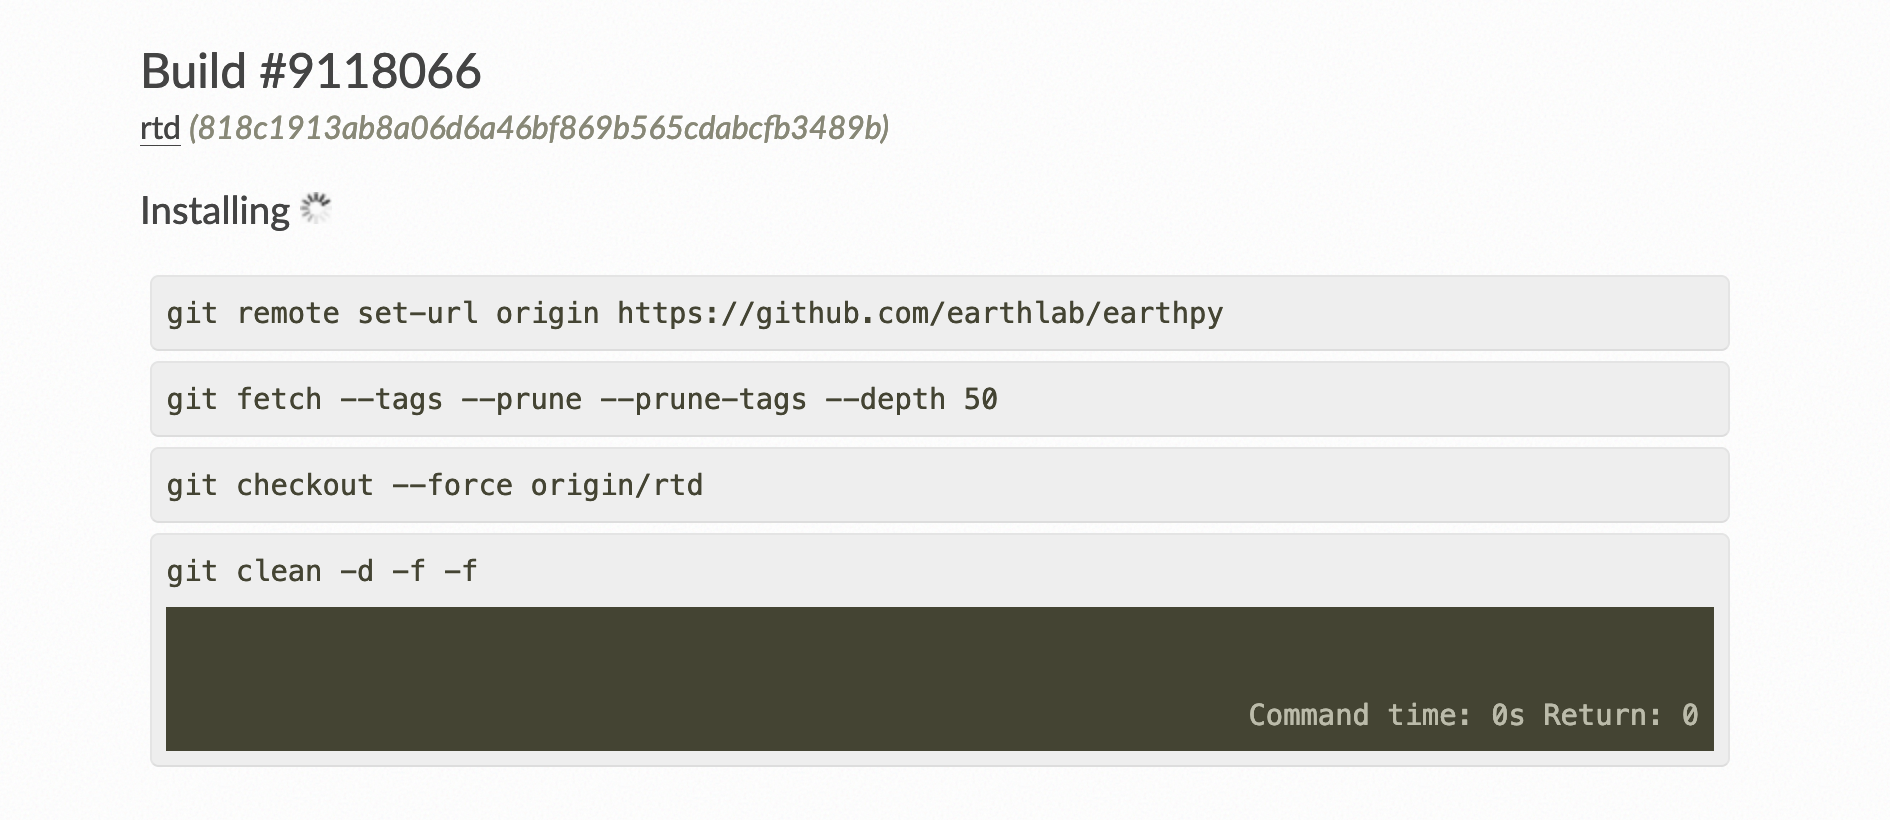Click the --force flag in checkout command

tap(452, 485)
